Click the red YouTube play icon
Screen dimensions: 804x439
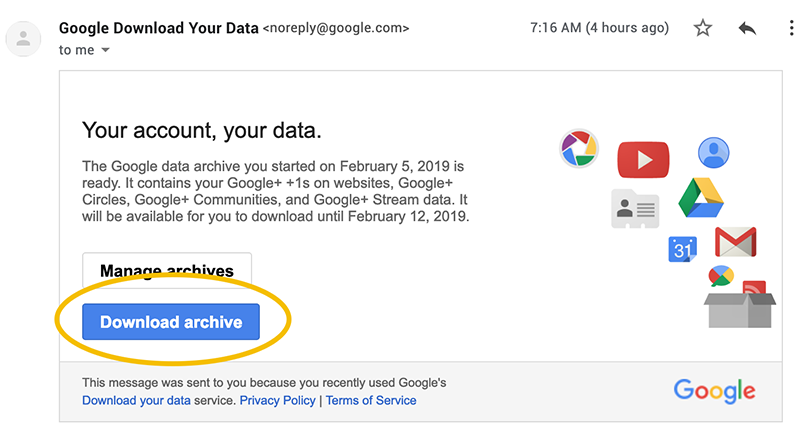pos(642,159)
